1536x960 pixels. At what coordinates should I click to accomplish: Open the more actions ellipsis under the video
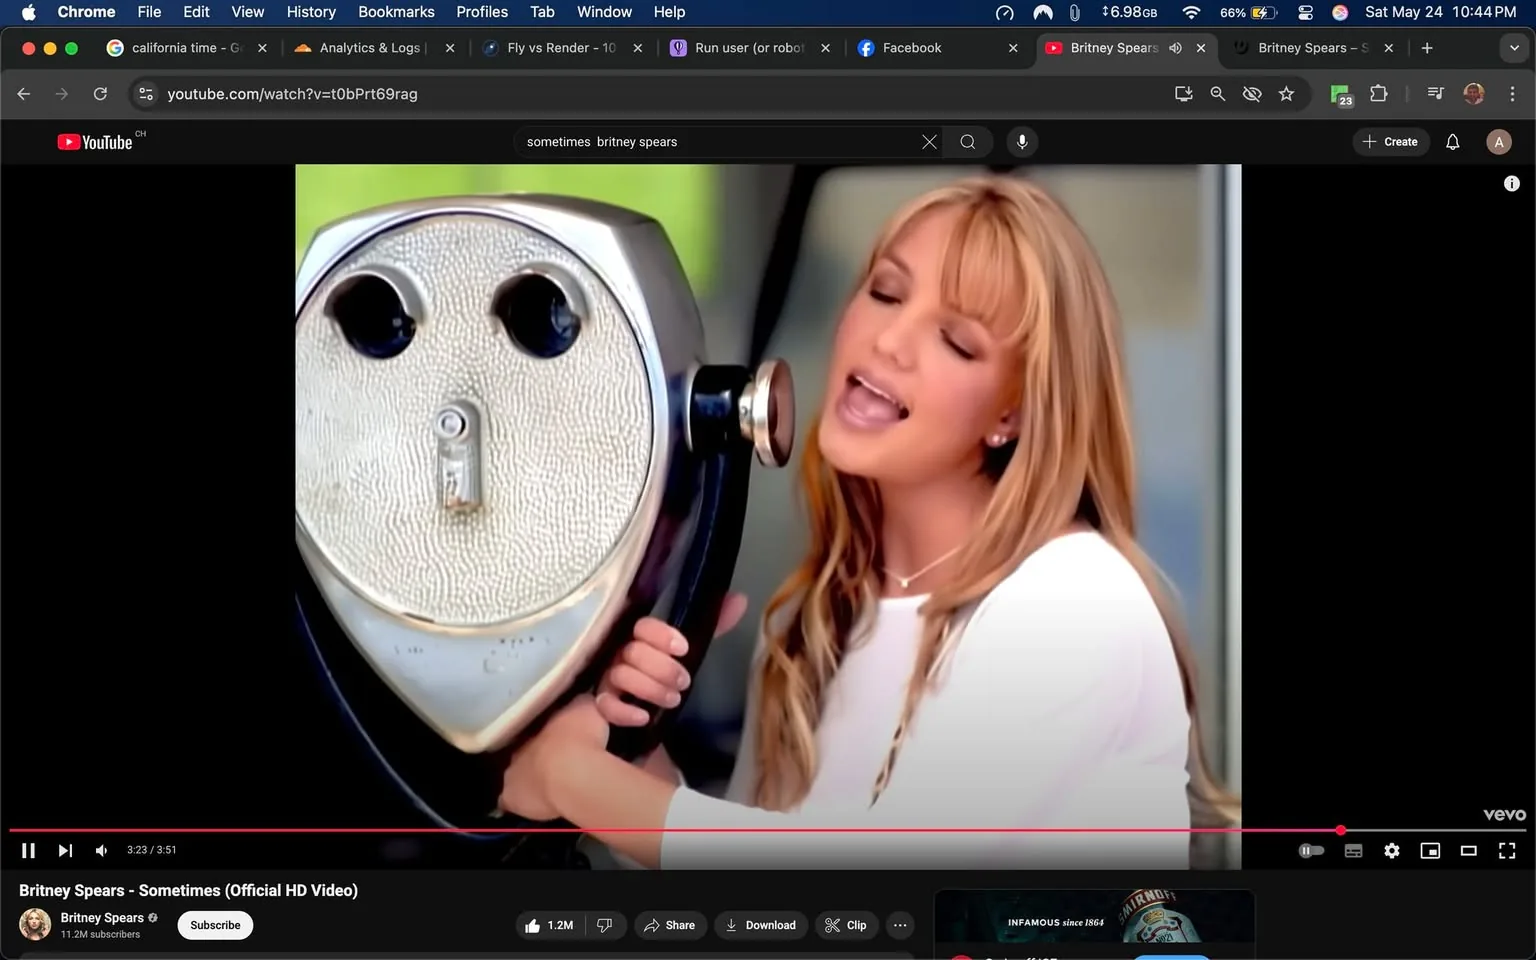tap(899, 925)
